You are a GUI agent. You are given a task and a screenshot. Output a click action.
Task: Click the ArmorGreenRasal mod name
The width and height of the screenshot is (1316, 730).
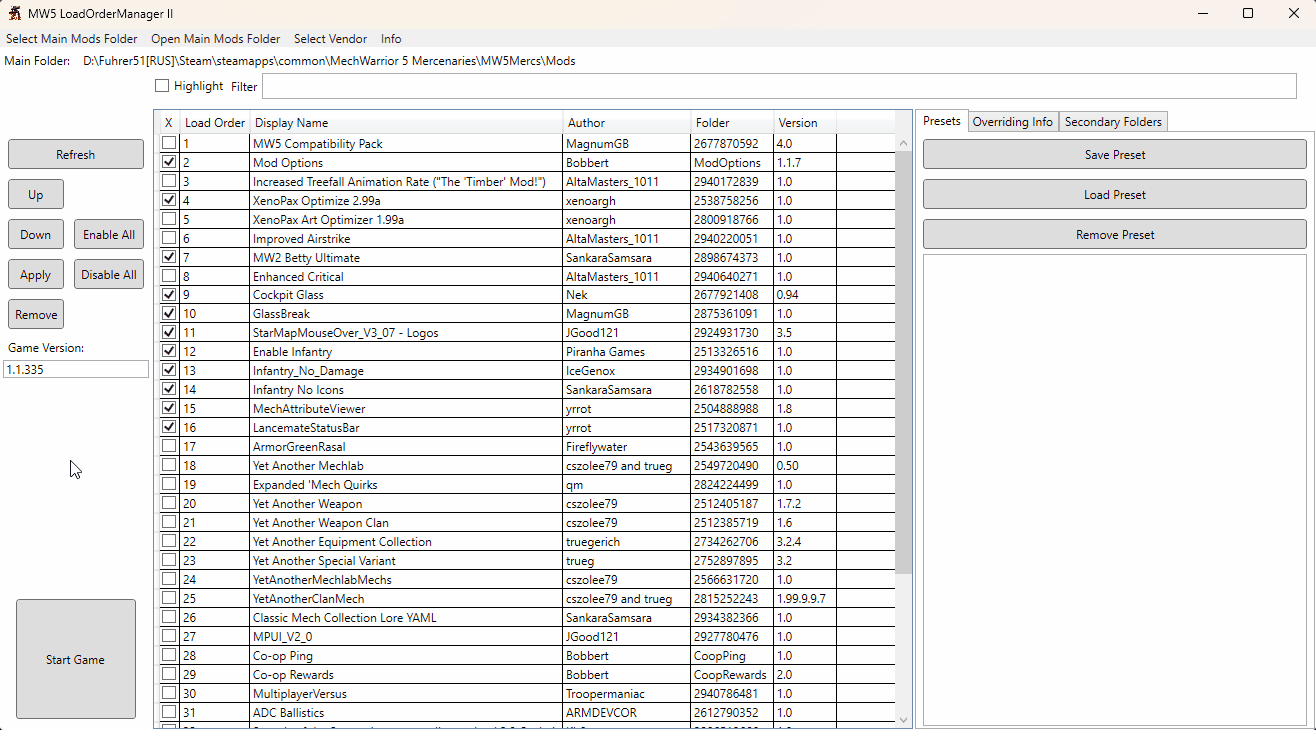click(x=299, y=447)
